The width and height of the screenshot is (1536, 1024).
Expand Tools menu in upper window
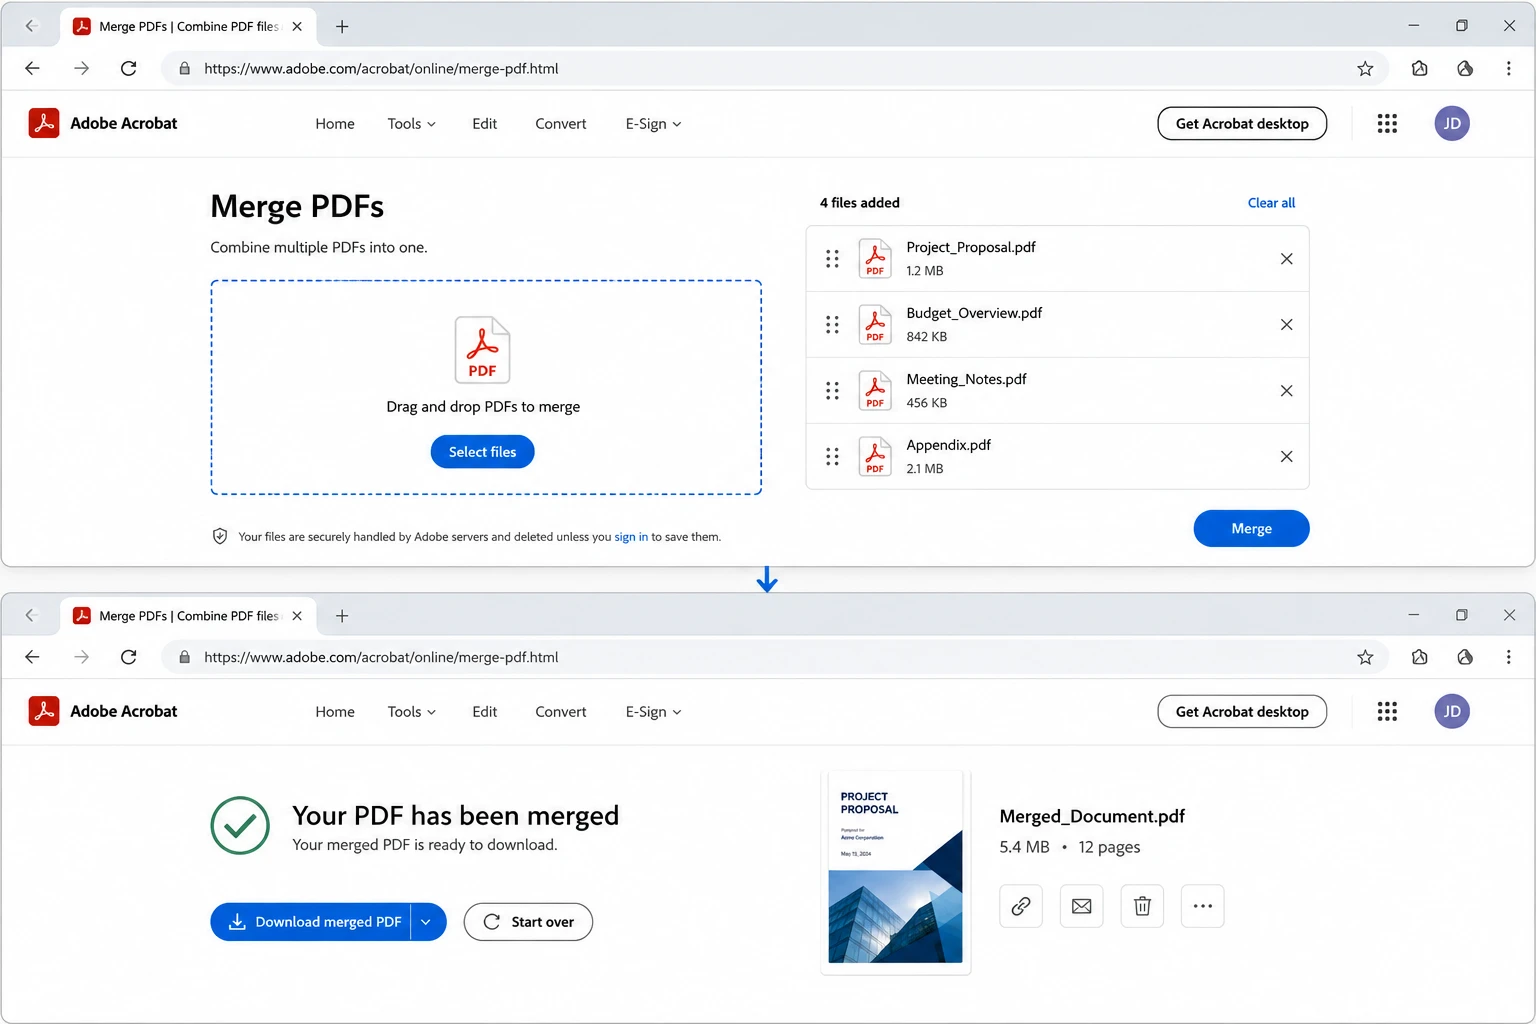coord(411,124)
